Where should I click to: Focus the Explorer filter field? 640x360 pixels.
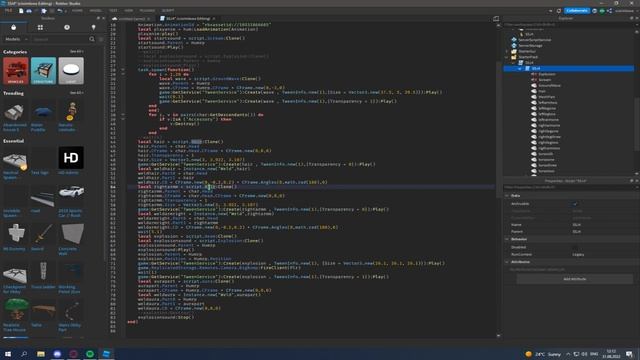tap(567, 25)
